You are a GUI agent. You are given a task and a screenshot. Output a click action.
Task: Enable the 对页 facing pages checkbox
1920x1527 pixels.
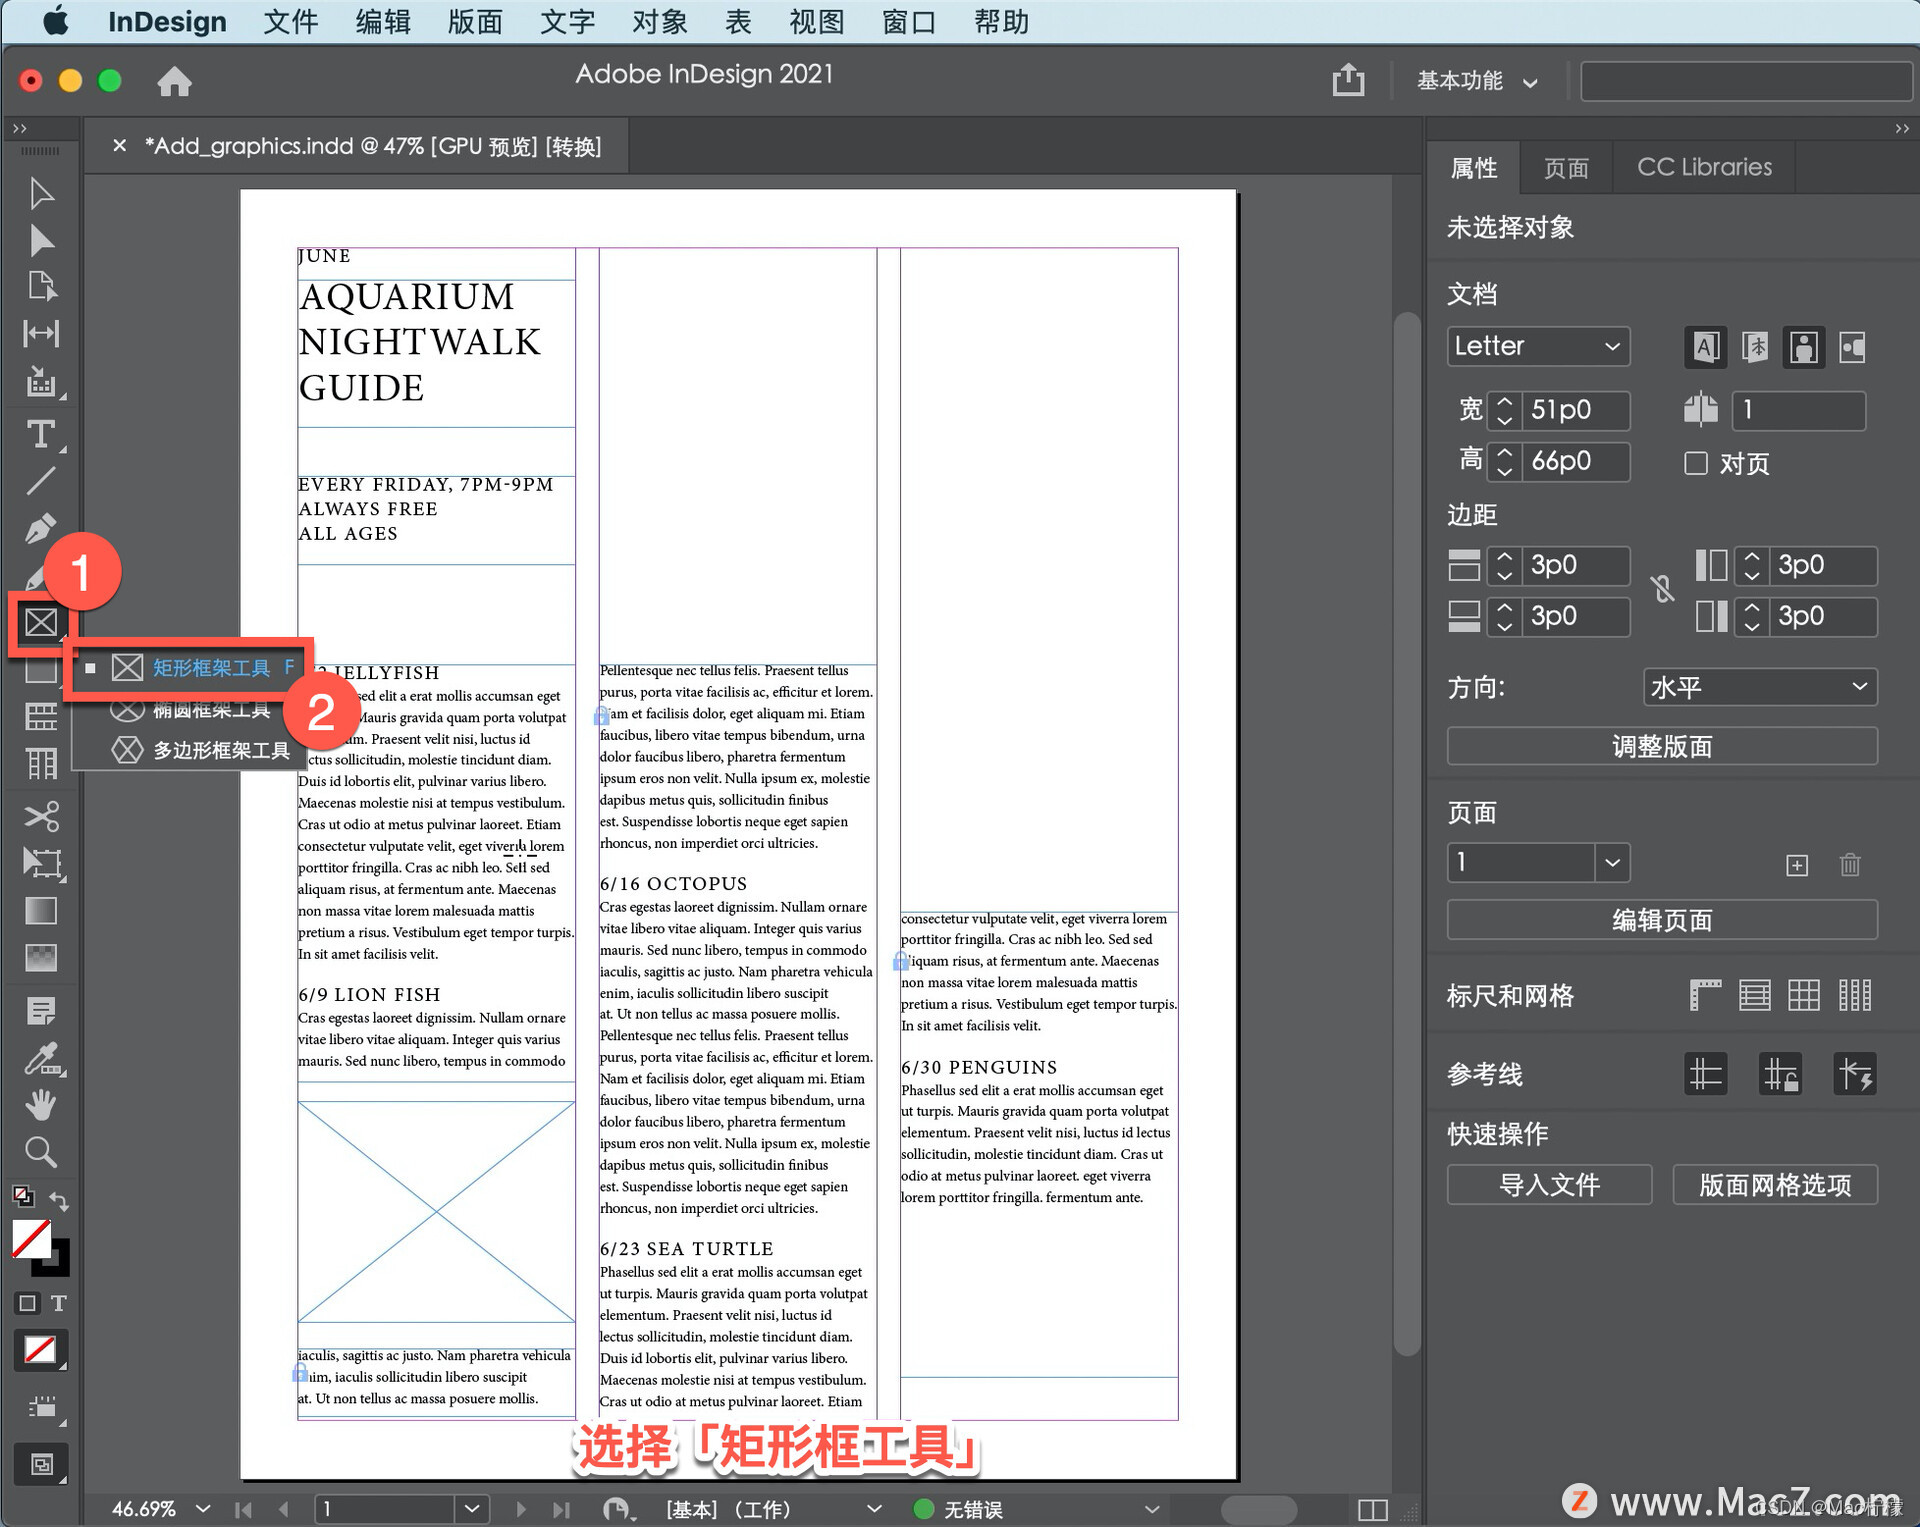[x=1696, y=463]
